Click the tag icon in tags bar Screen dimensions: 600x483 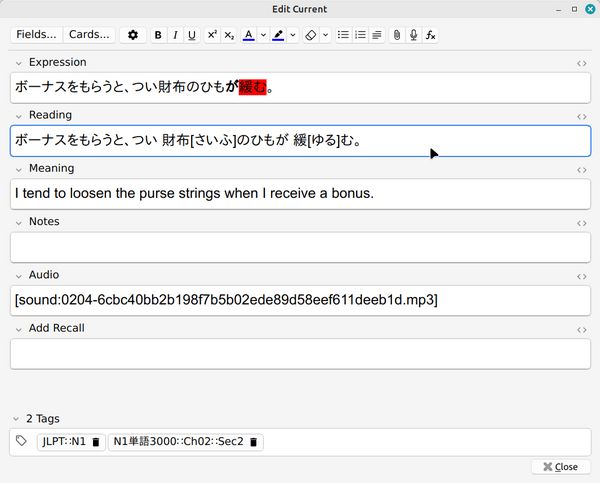21,441
